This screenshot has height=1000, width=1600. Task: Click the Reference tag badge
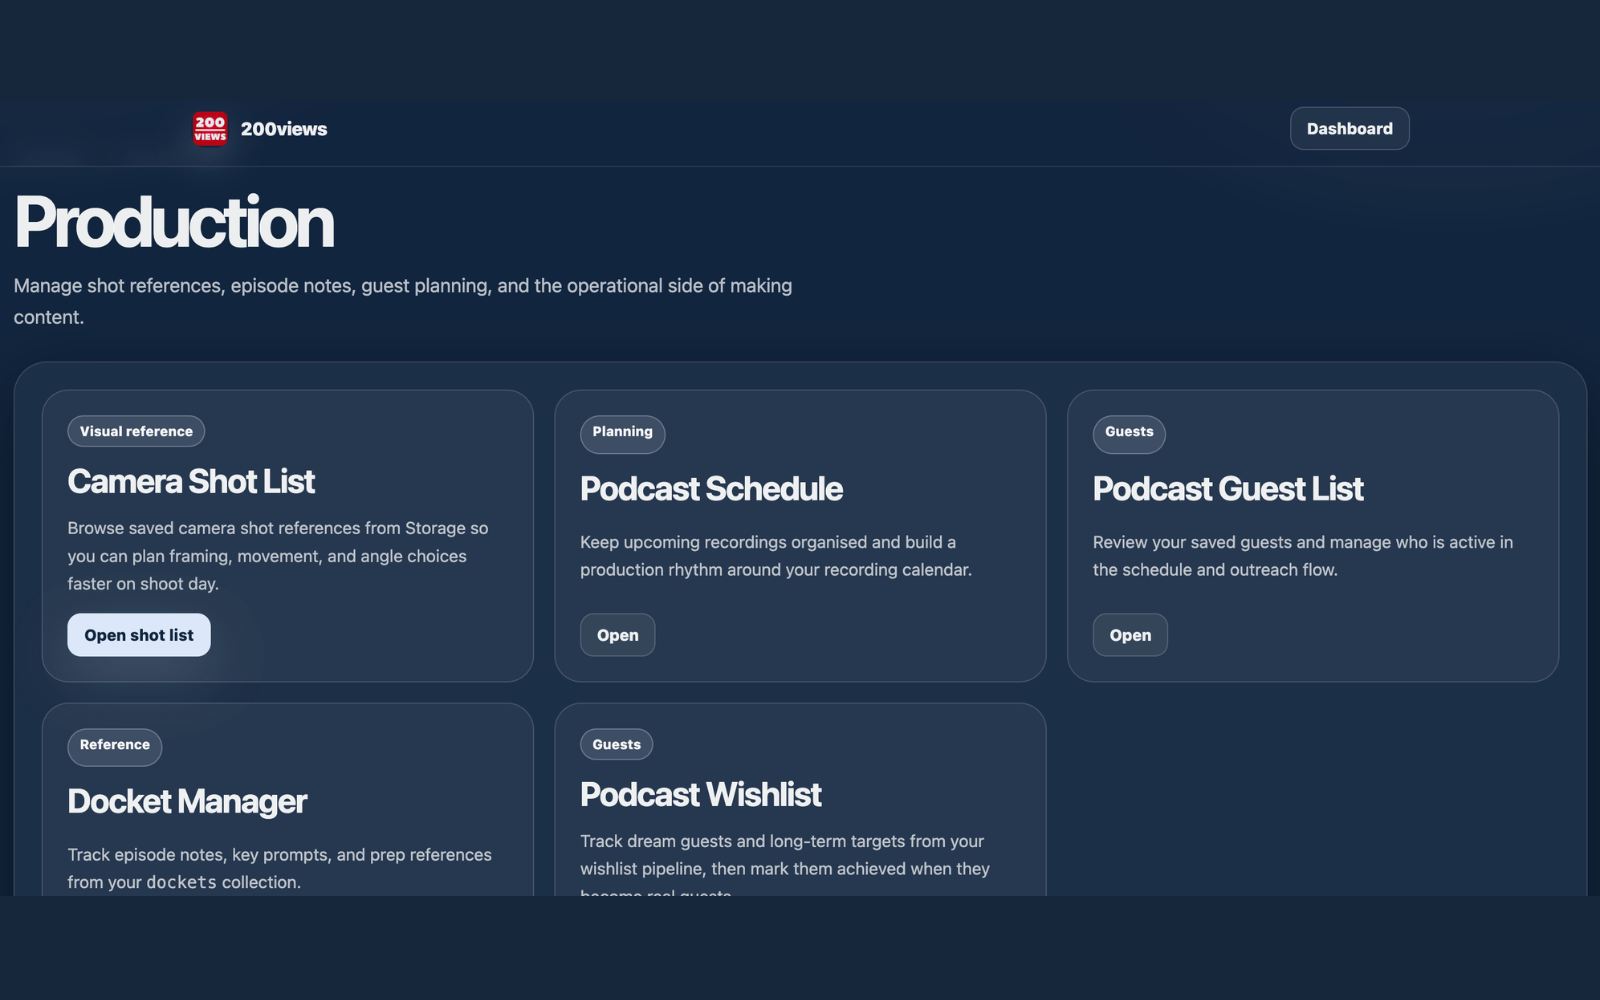(115, 745)
